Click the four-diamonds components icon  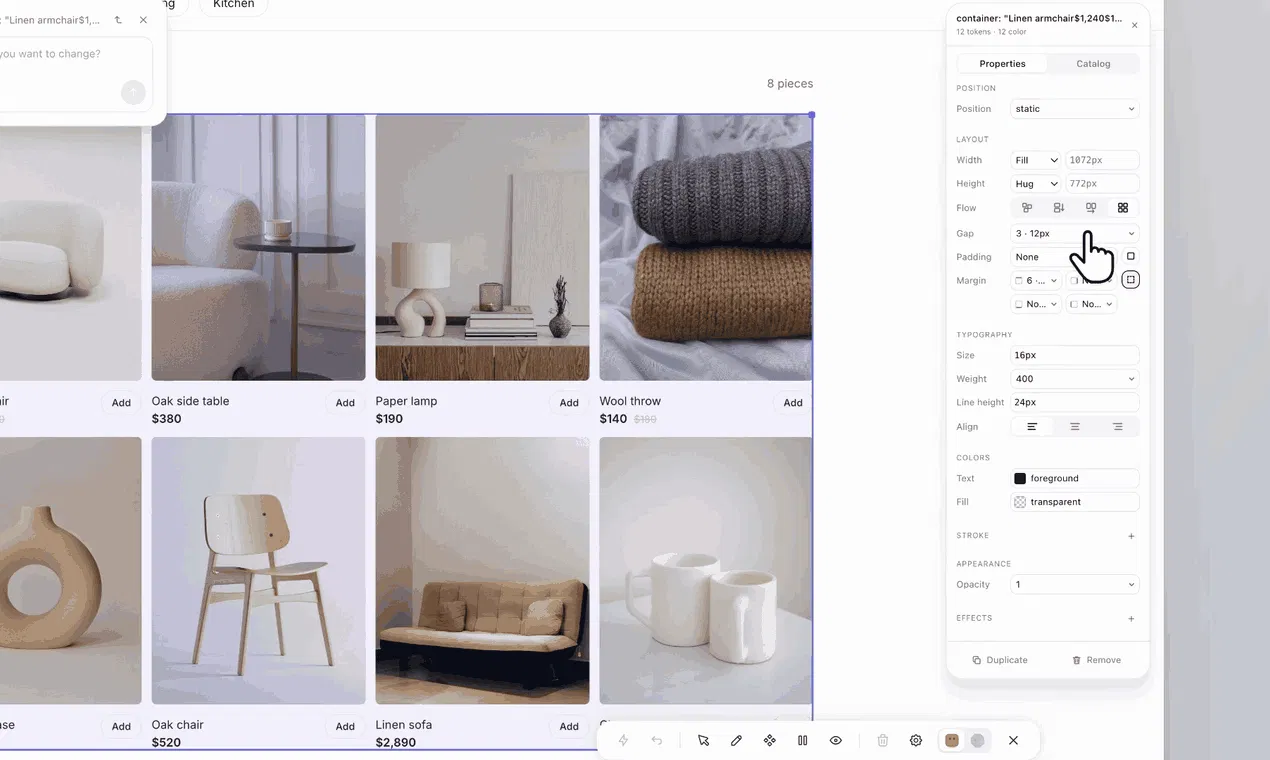pyautogui.click(x=769, y=741)
